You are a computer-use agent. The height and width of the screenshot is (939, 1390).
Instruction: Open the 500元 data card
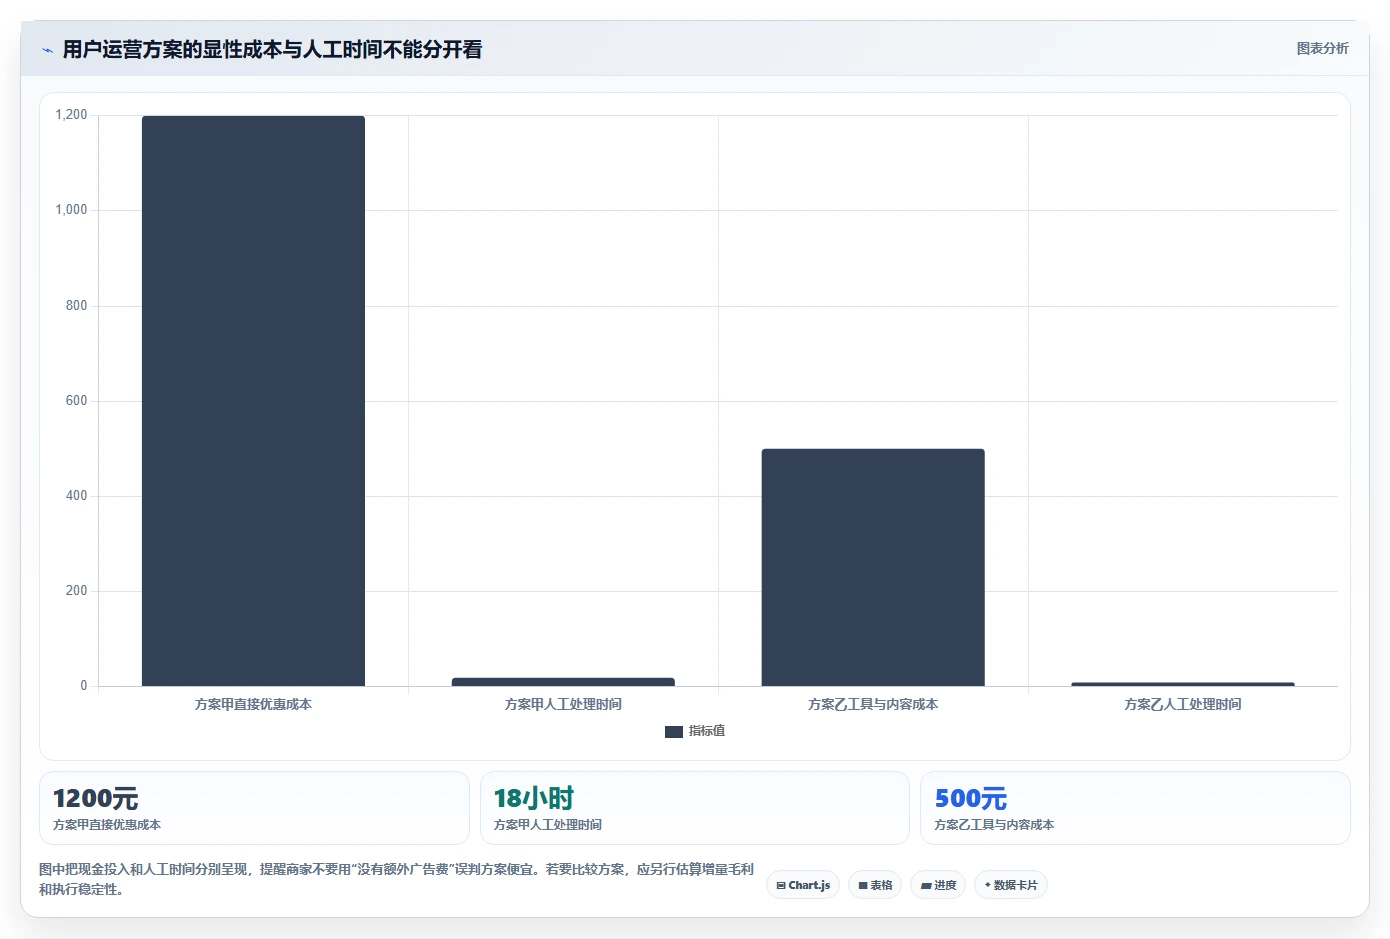pyautogui.click(x=1135, y=808)
